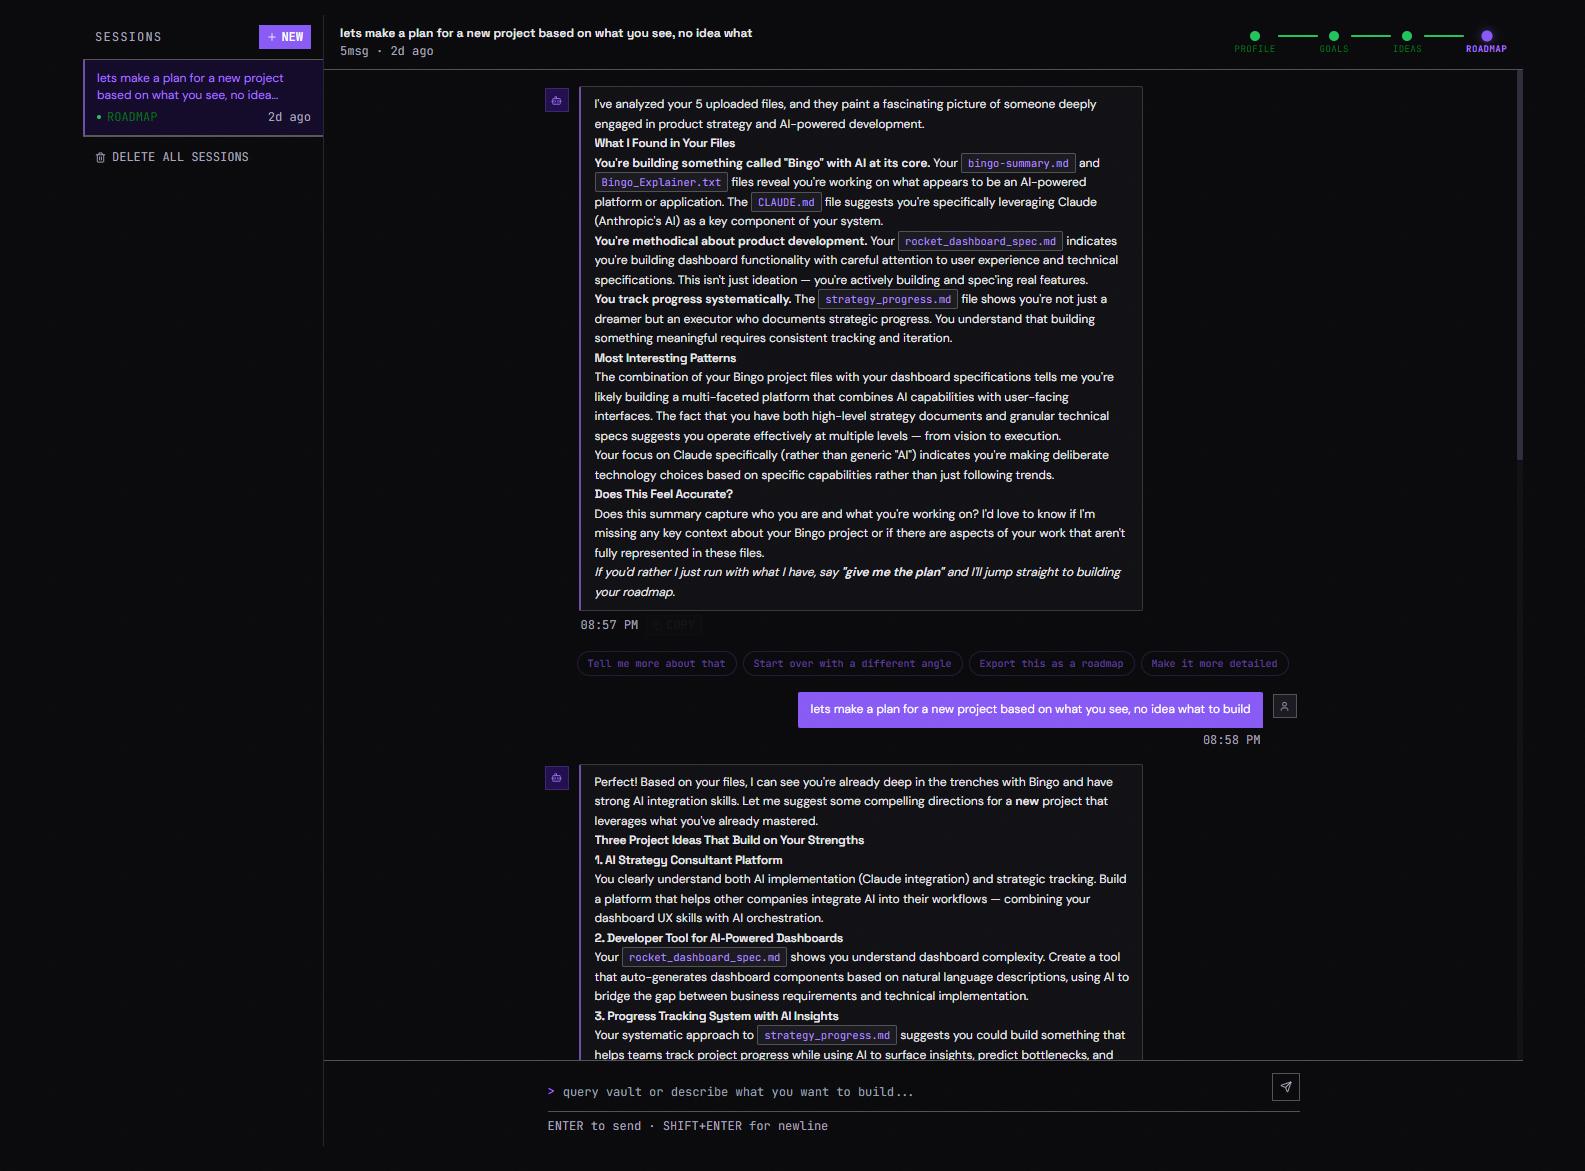Click '2. Developer Tool for AI-Powered Dashboards' heading
Screen dimensions: 1585x1171
[719, 938]
